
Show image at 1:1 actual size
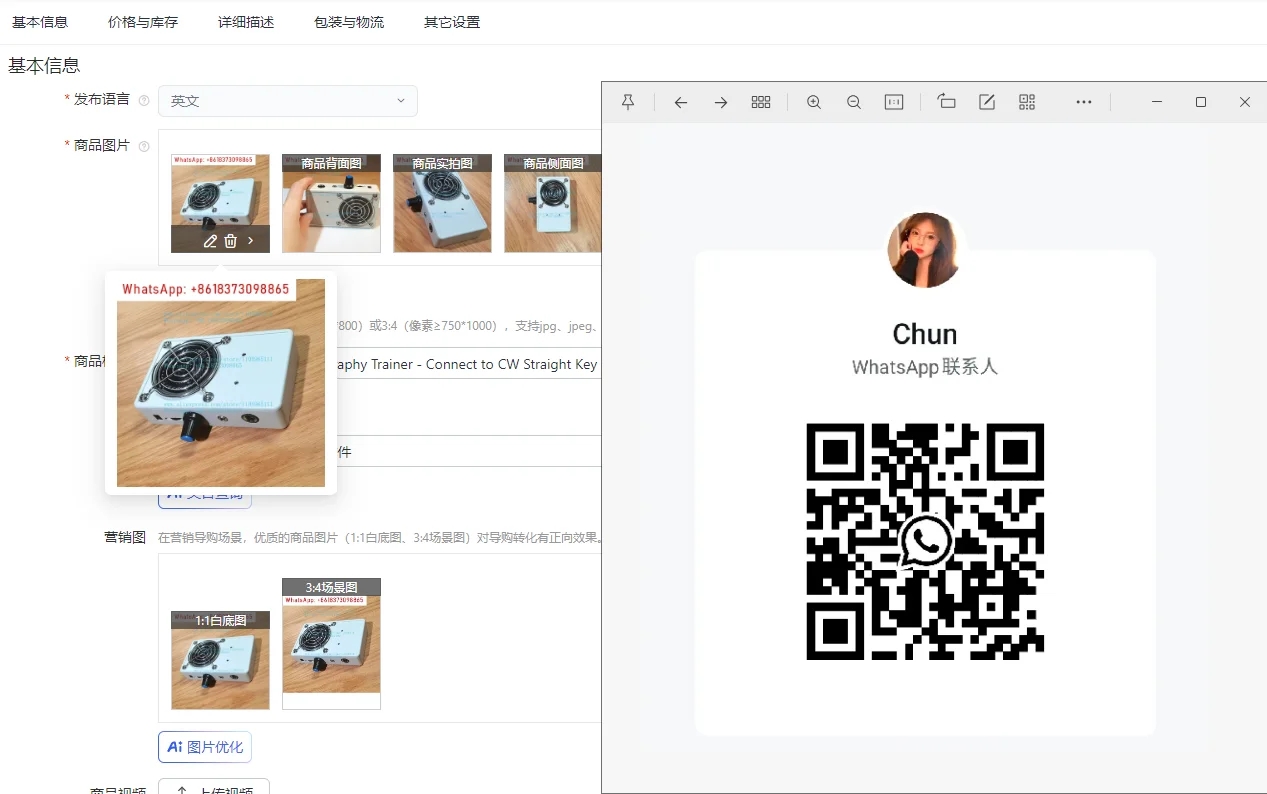[894, 102]
